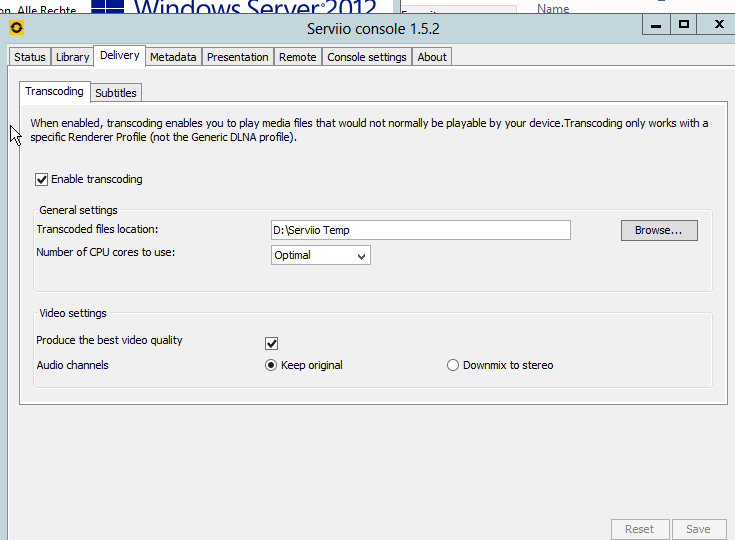Screen dimensions: 735x540
Task: Go to the Presentation tab
Action: [x=238, y=57]
